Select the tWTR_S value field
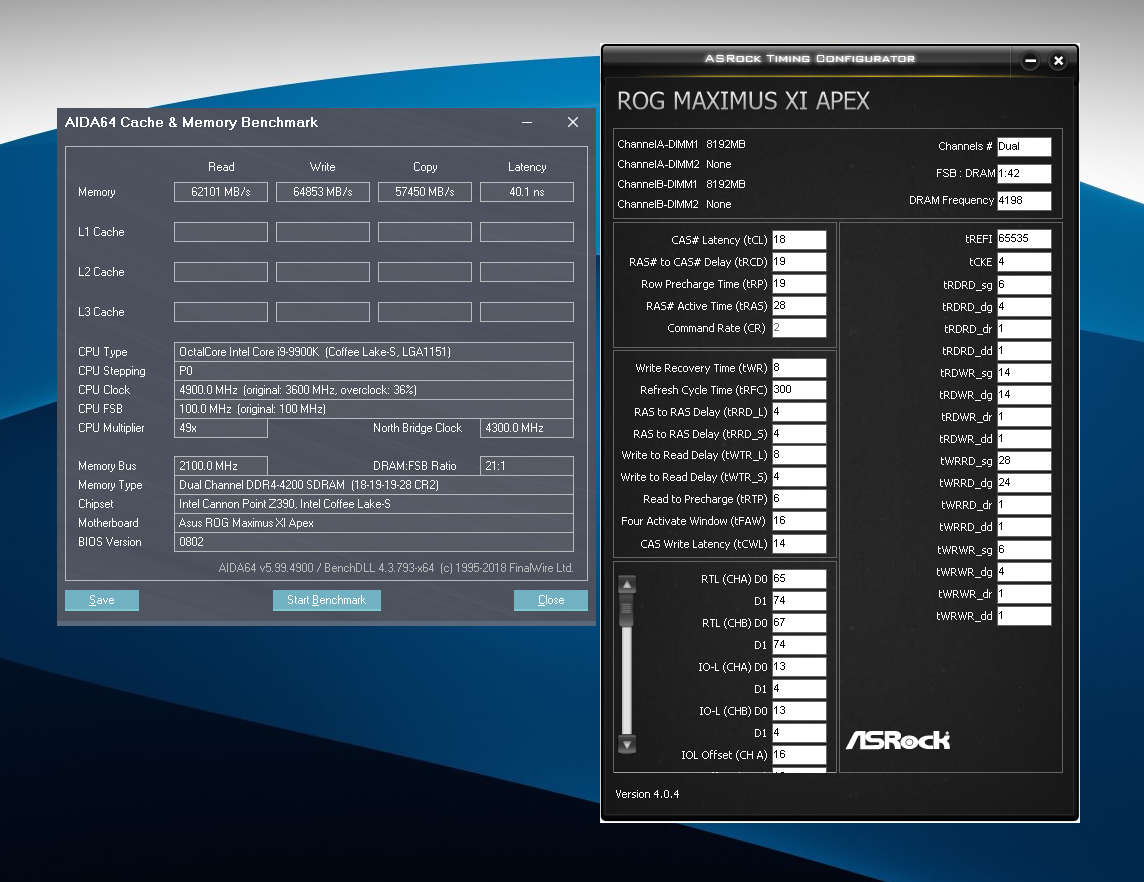The height and width of the screenshot is (882, 1144). 799,476
